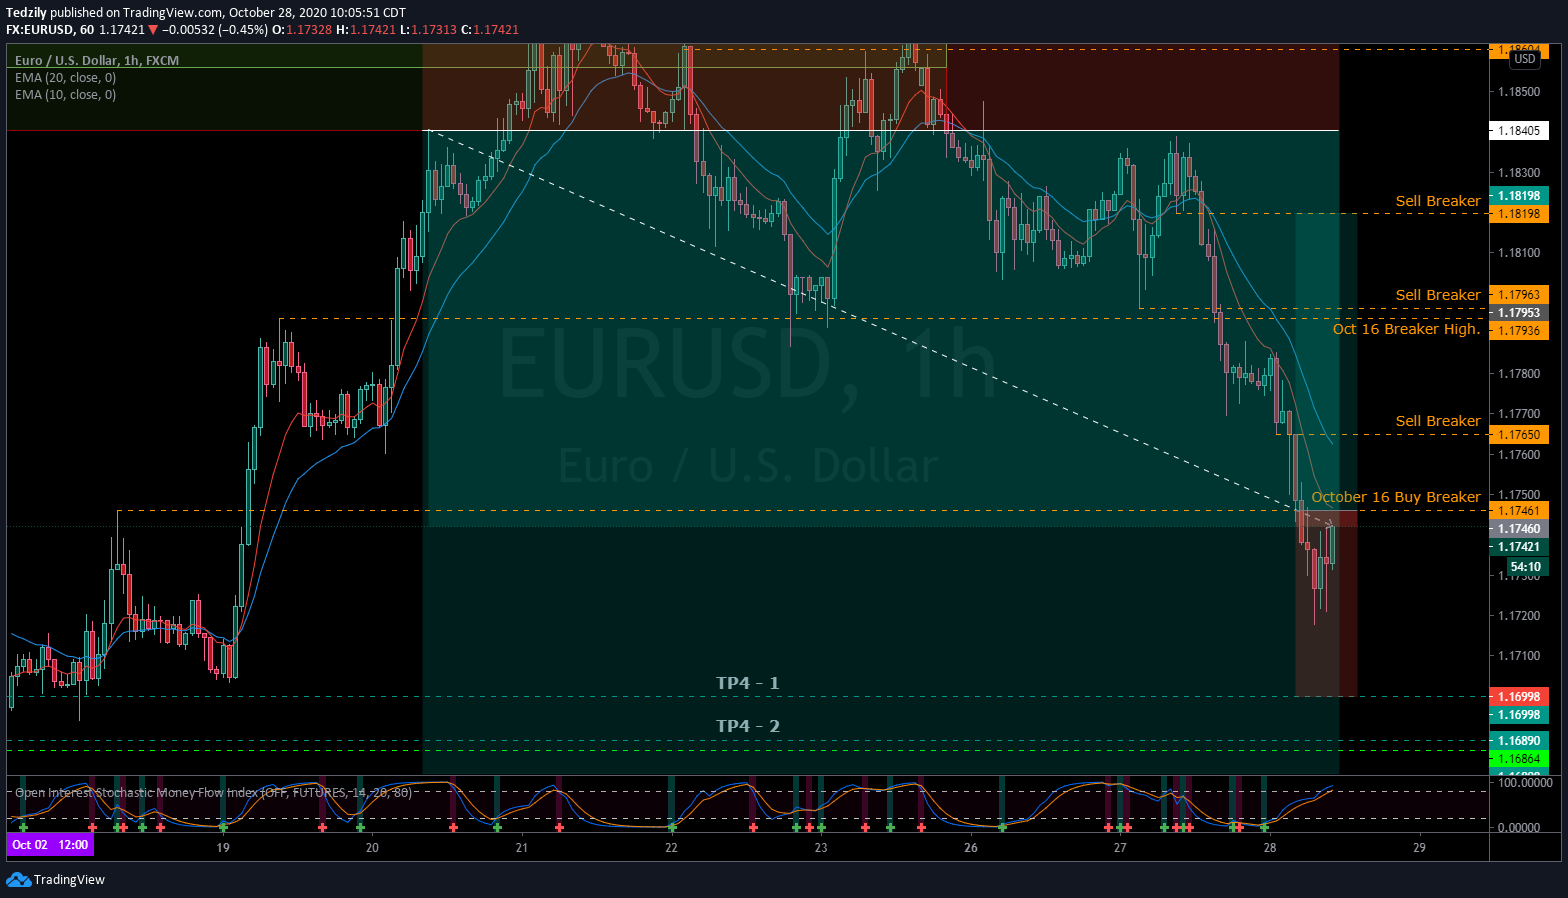Click the orange 1.17963 price tag
Viewport: 1568px width, 898px height.
tap(1519, 294)
